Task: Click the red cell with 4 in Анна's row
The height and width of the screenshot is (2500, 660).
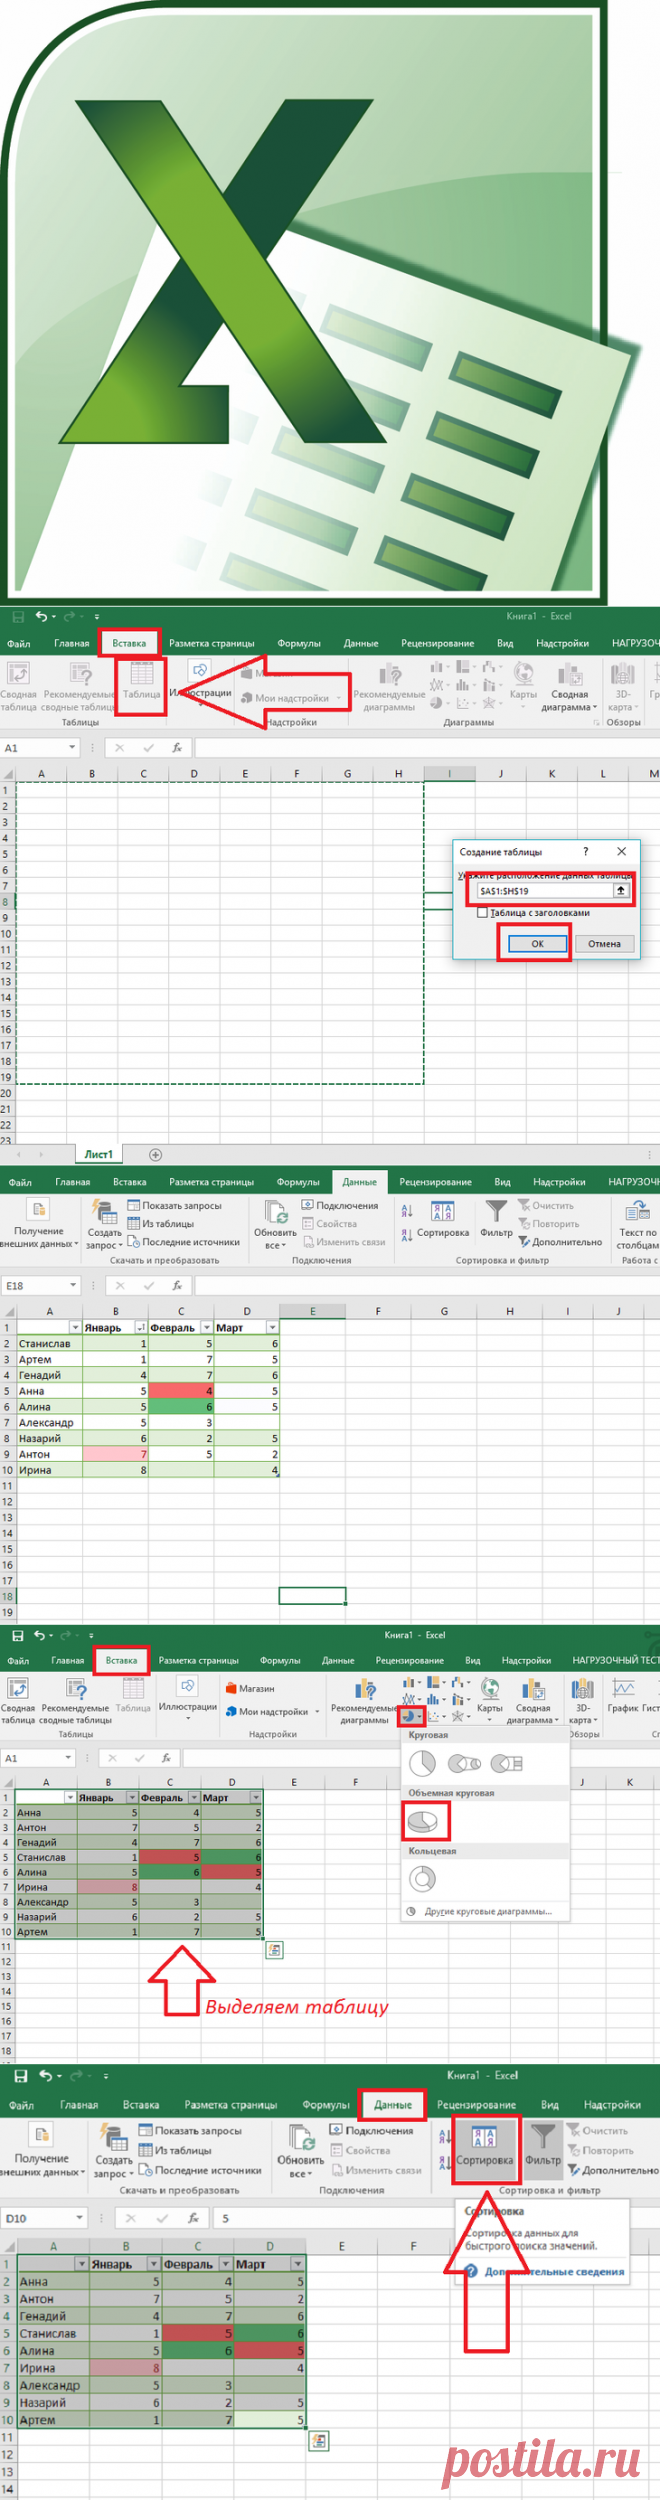Action: [x=181, y=1391]
